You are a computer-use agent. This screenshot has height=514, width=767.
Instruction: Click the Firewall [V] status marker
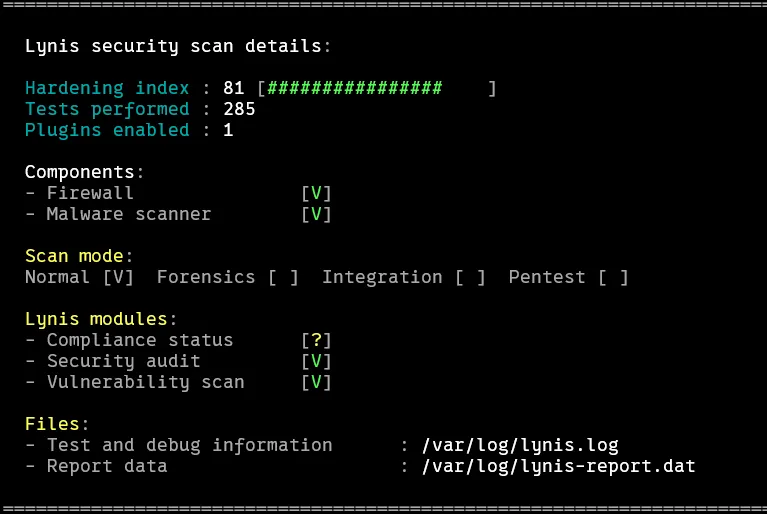[x=316, y=193]
